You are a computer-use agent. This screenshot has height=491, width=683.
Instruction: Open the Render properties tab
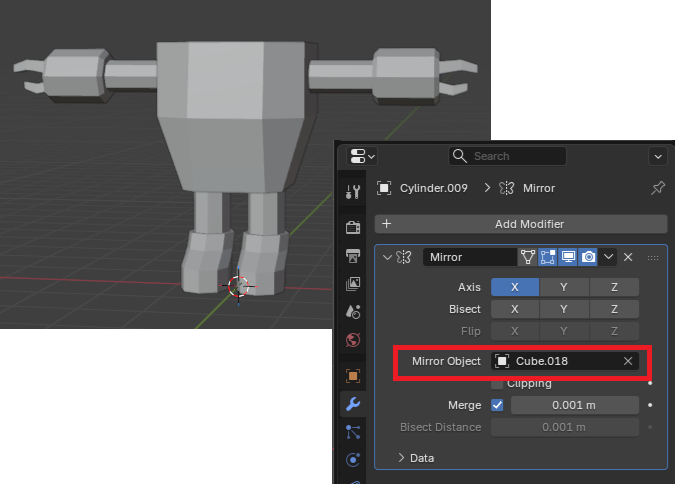(352, 227)
